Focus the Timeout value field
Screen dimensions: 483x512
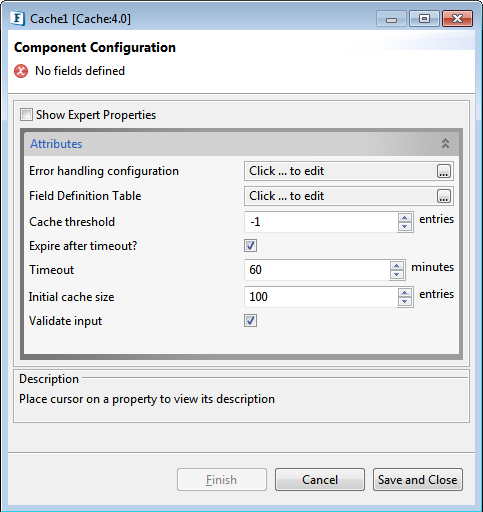click(x=317, y=270)
